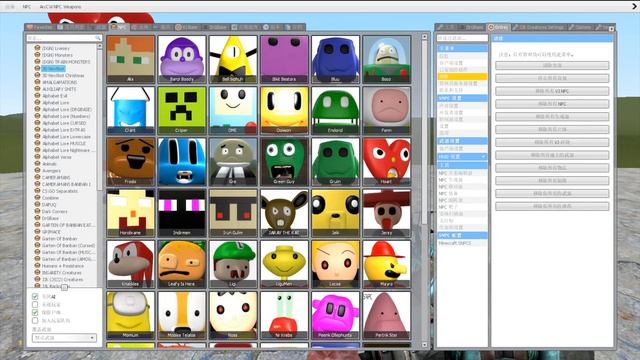Screen dimensions: 640x360
Task: Pick the pink Peenk Oliophunte creature
Action: tap(336, 315)
